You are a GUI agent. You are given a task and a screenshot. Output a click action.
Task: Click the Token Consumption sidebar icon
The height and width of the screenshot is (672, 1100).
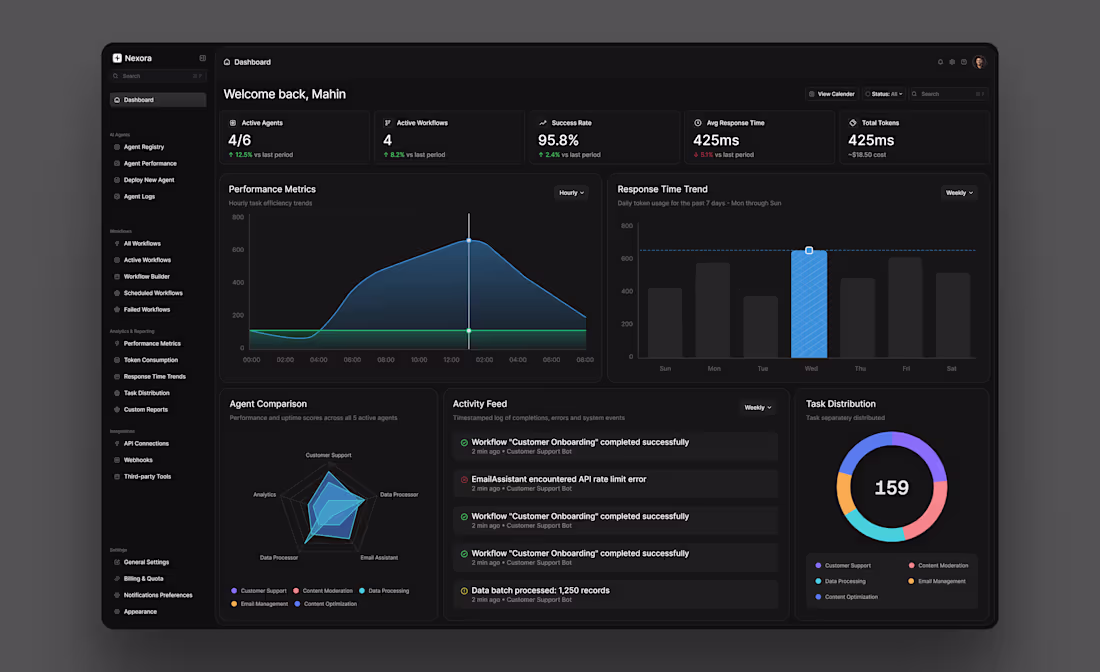pos(117,360)
